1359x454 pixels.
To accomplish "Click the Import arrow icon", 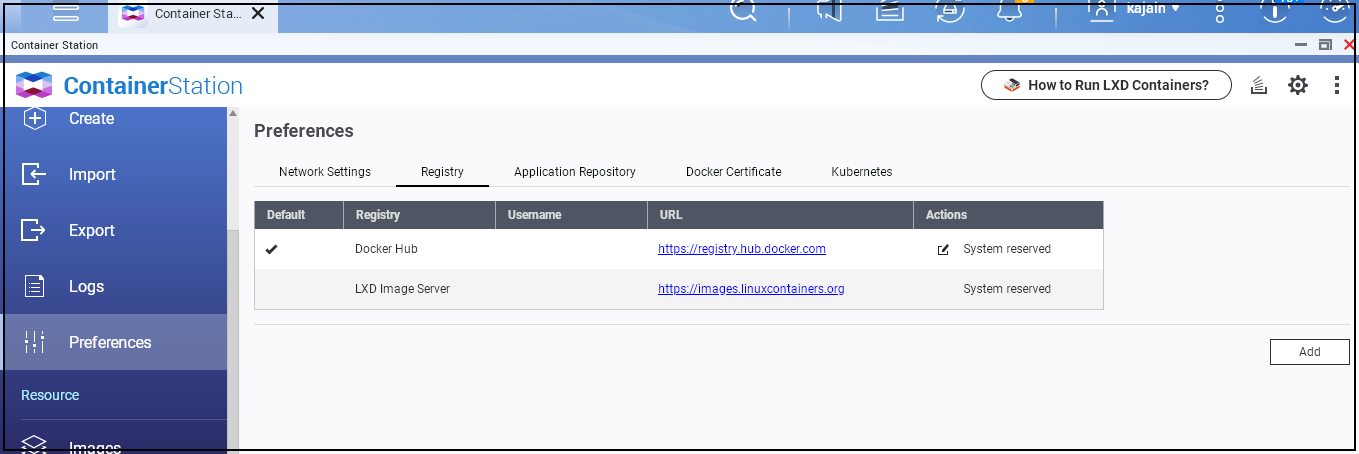I will click(x=34, y=174).
